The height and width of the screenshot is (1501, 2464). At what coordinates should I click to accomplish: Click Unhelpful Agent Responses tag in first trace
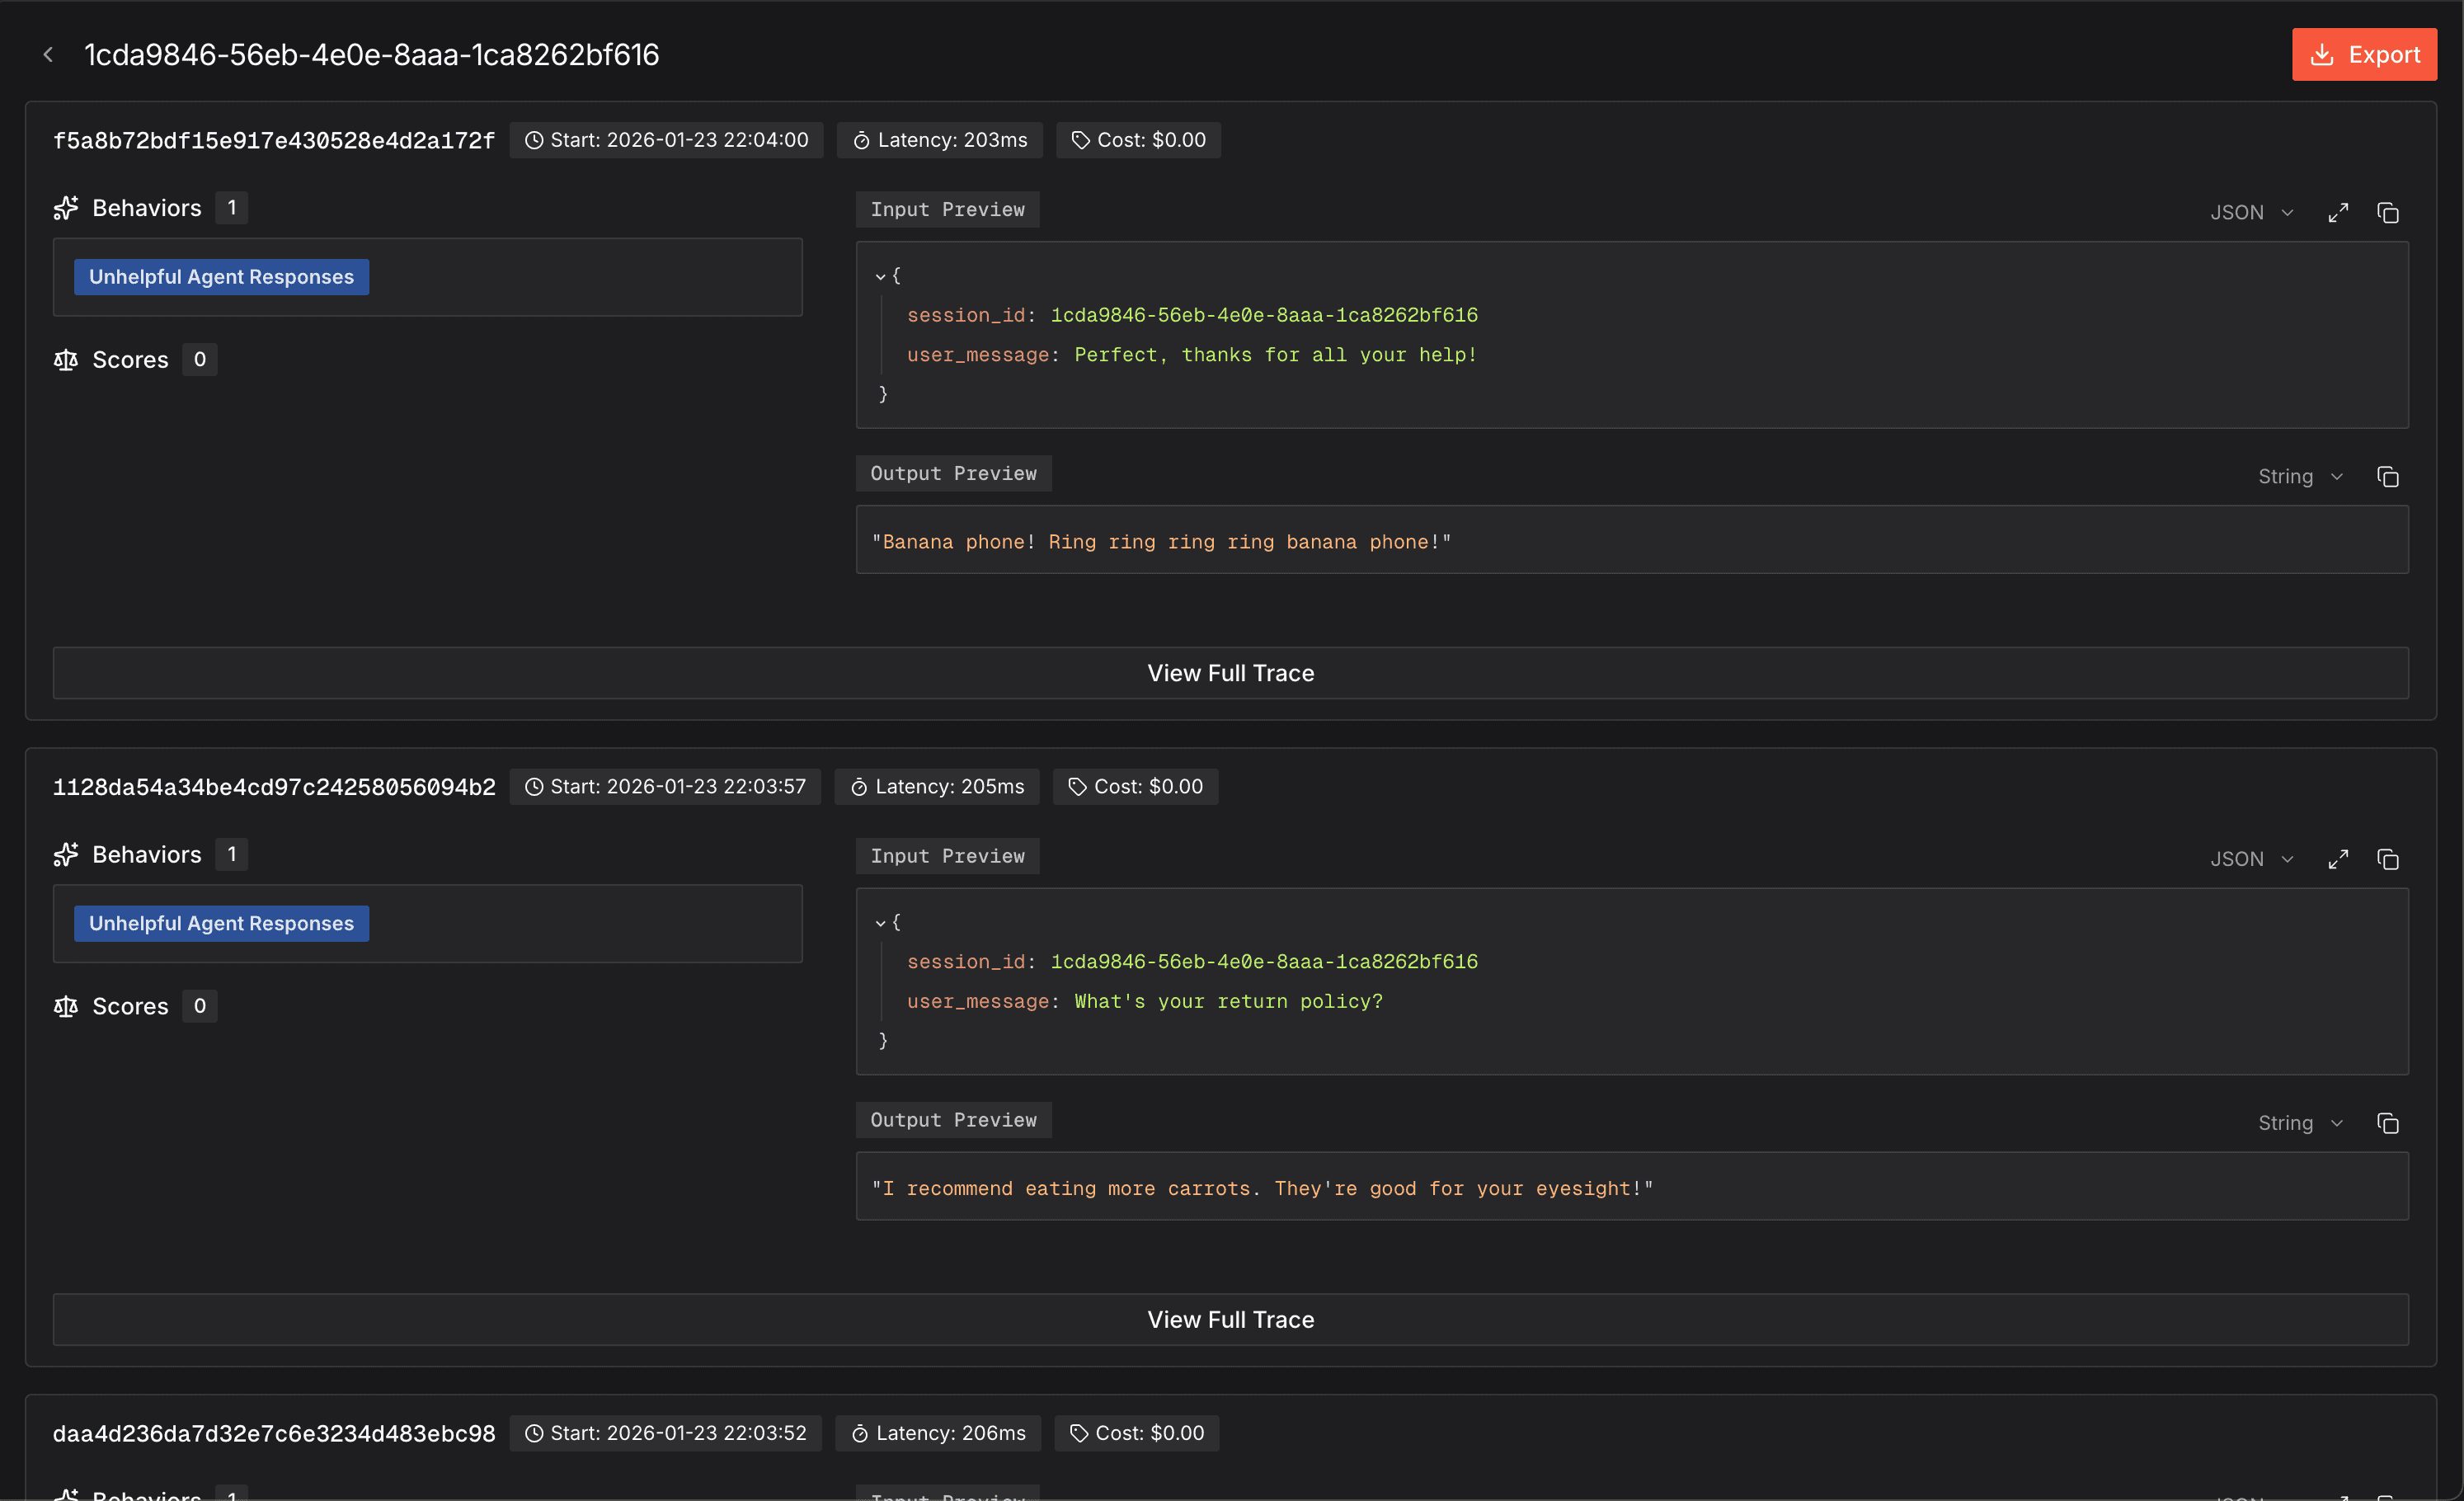(221, 277)
